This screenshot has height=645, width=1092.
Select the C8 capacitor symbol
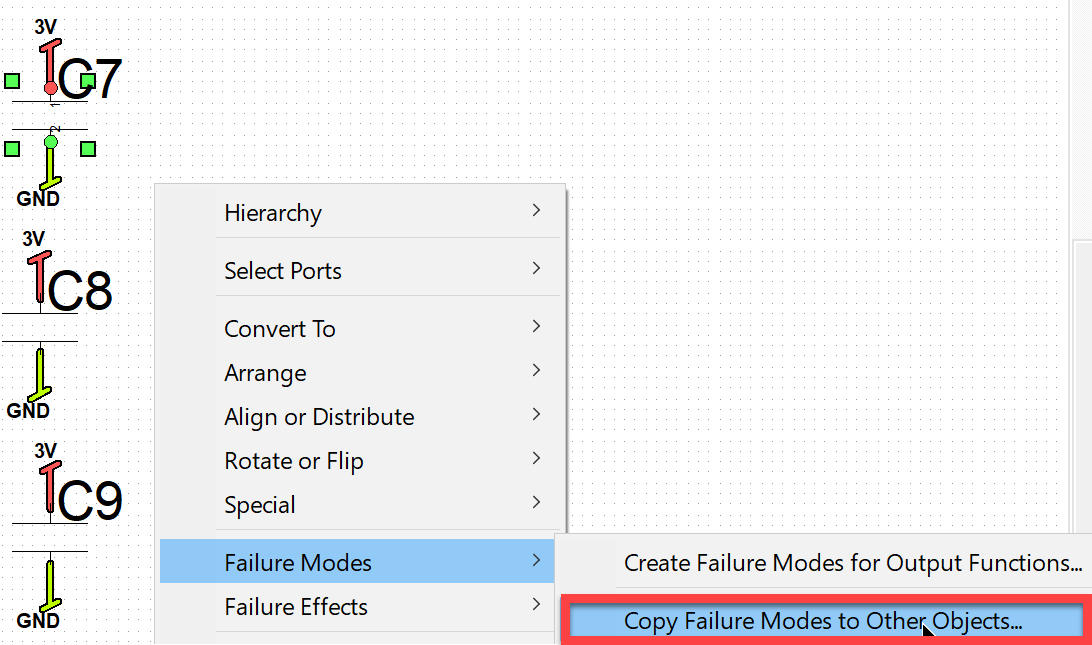[x=40, y=327]
